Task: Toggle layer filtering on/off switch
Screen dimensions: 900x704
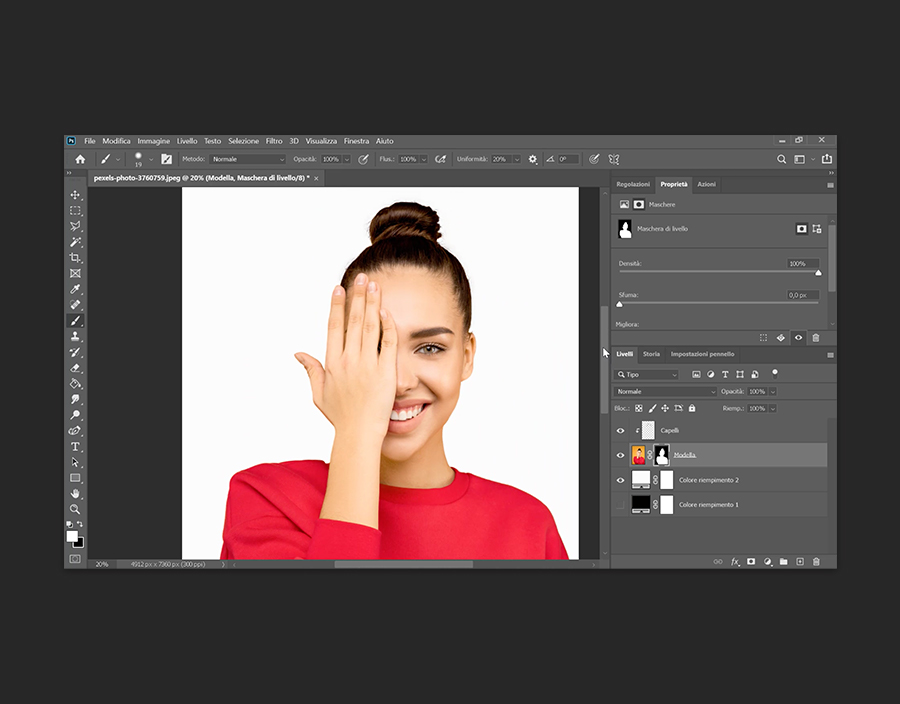Action: click(775, 374)
